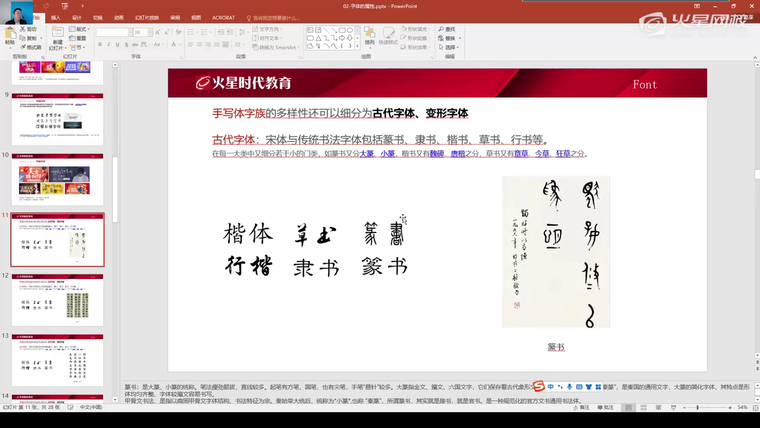
Task: Click the Bold formatting icon
Action: coord(100,46)
